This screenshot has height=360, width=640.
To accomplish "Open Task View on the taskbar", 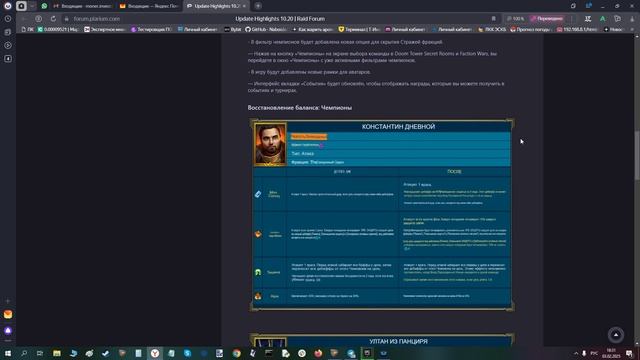I will point(40,353).
